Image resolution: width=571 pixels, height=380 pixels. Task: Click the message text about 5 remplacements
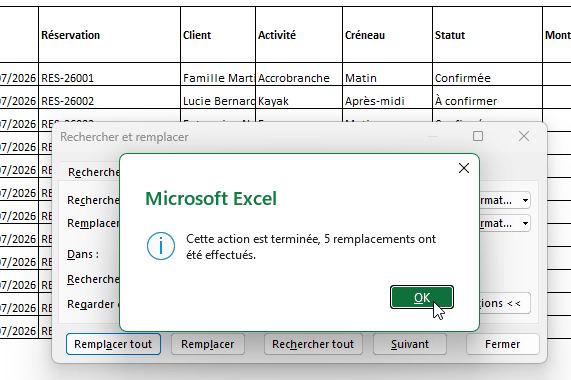pos(311,247)
